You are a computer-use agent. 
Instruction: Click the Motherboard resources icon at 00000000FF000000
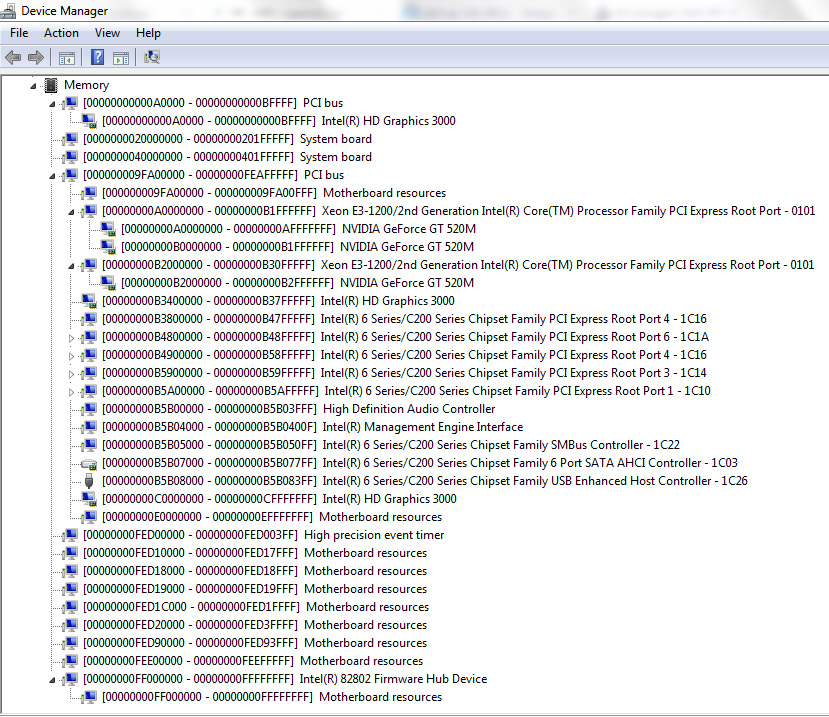click(89, 696)
